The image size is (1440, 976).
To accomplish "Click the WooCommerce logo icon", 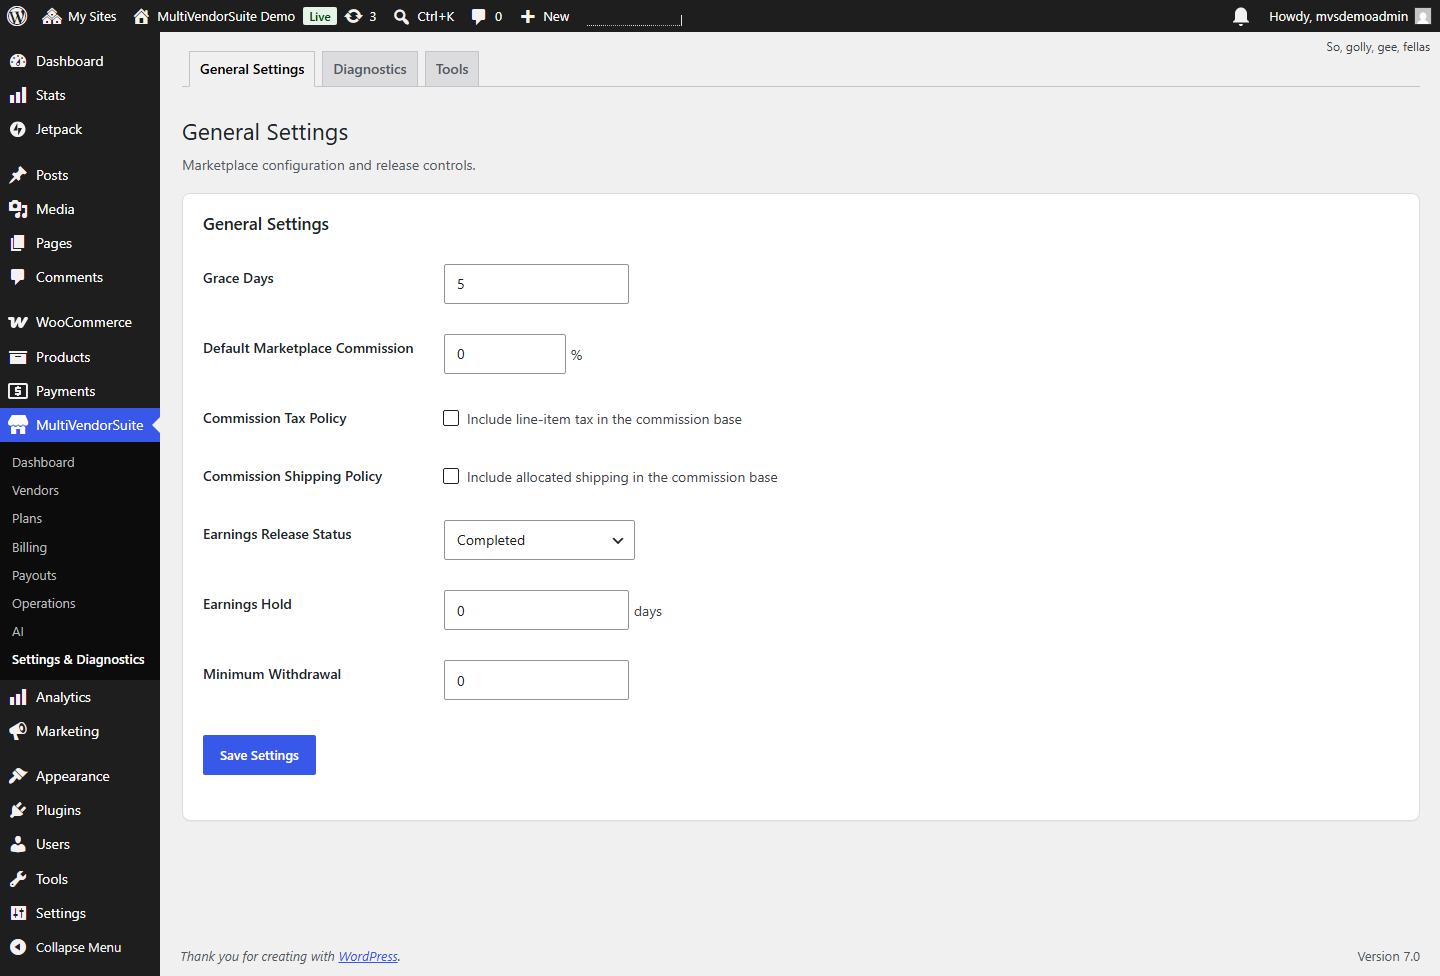I will pyautogui.click(x=18, y=322).
